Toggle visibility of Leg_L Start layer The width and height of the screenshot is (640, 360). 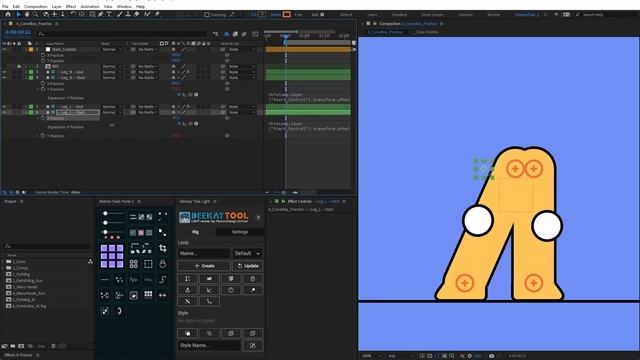(4, 112)
